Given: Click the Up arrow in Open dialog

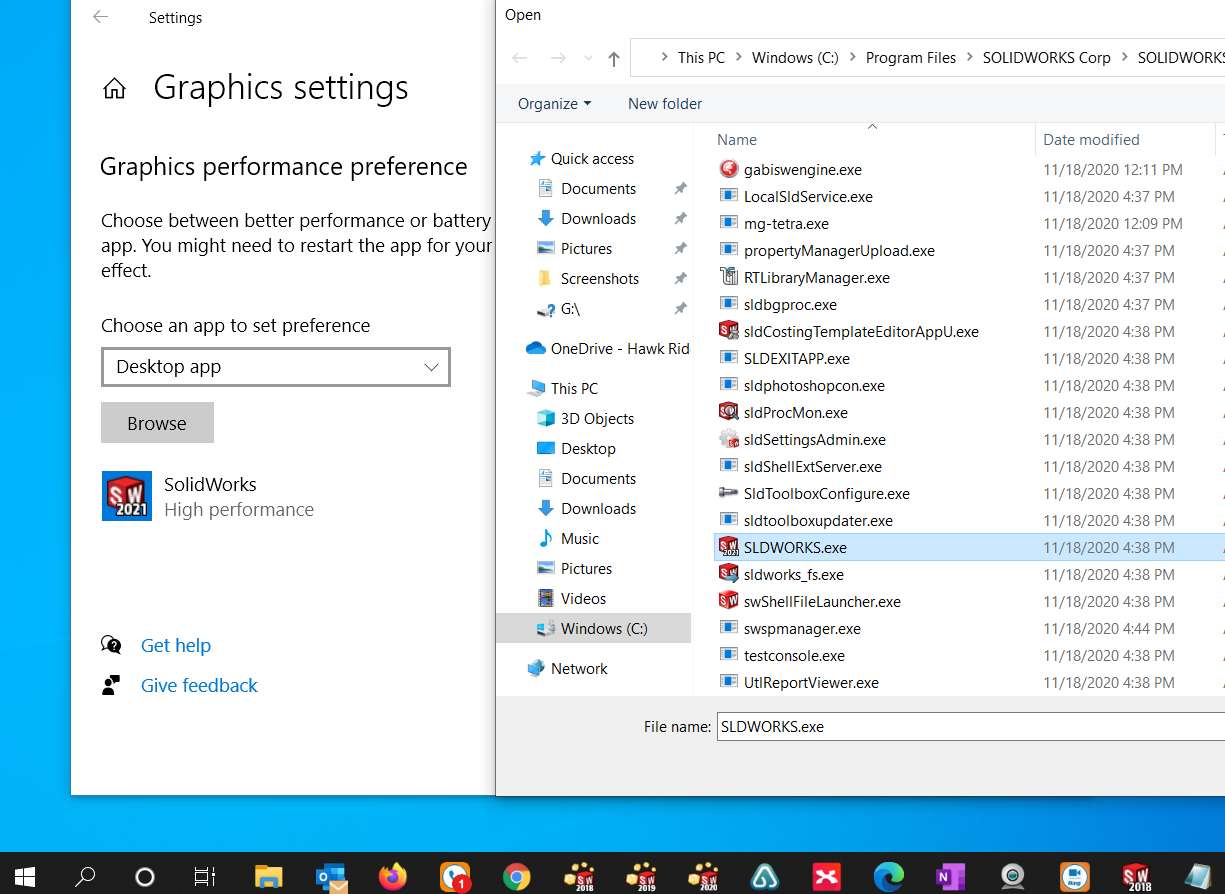Looking at the screenshot, I should [614, 58].
